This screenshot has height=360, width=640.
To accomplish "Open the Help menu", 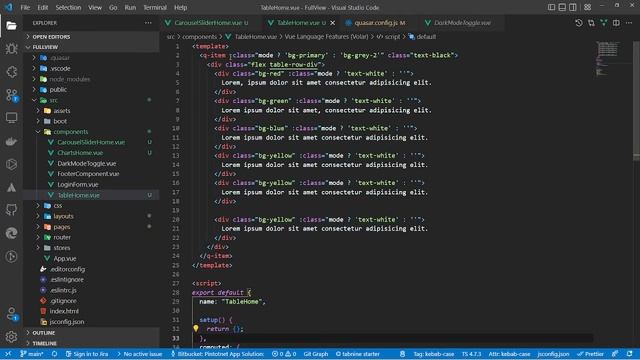I will 180,7.
